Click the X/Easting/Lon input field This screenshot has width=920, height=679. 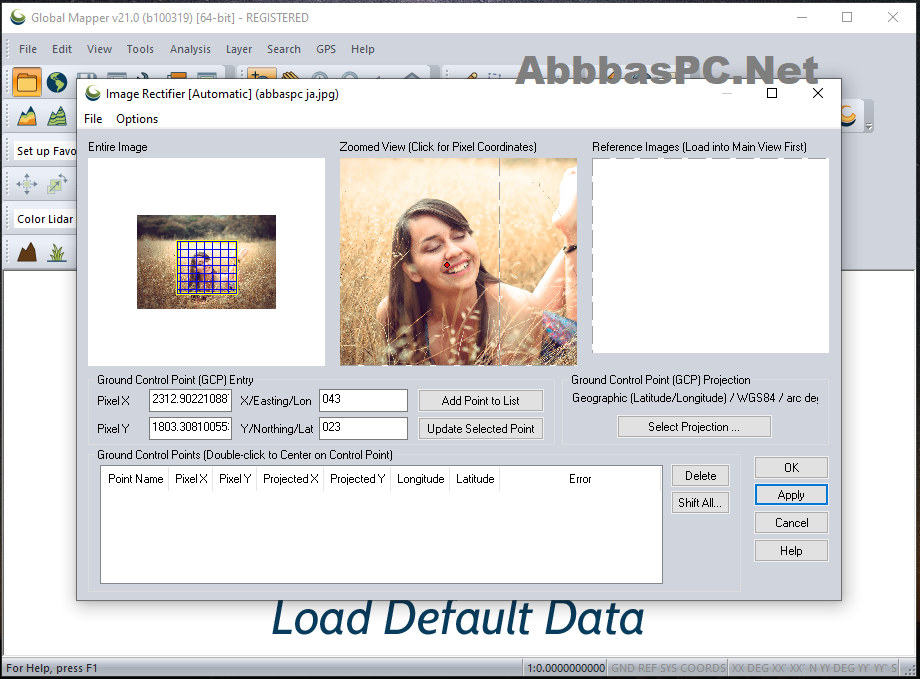coord(363,400)
